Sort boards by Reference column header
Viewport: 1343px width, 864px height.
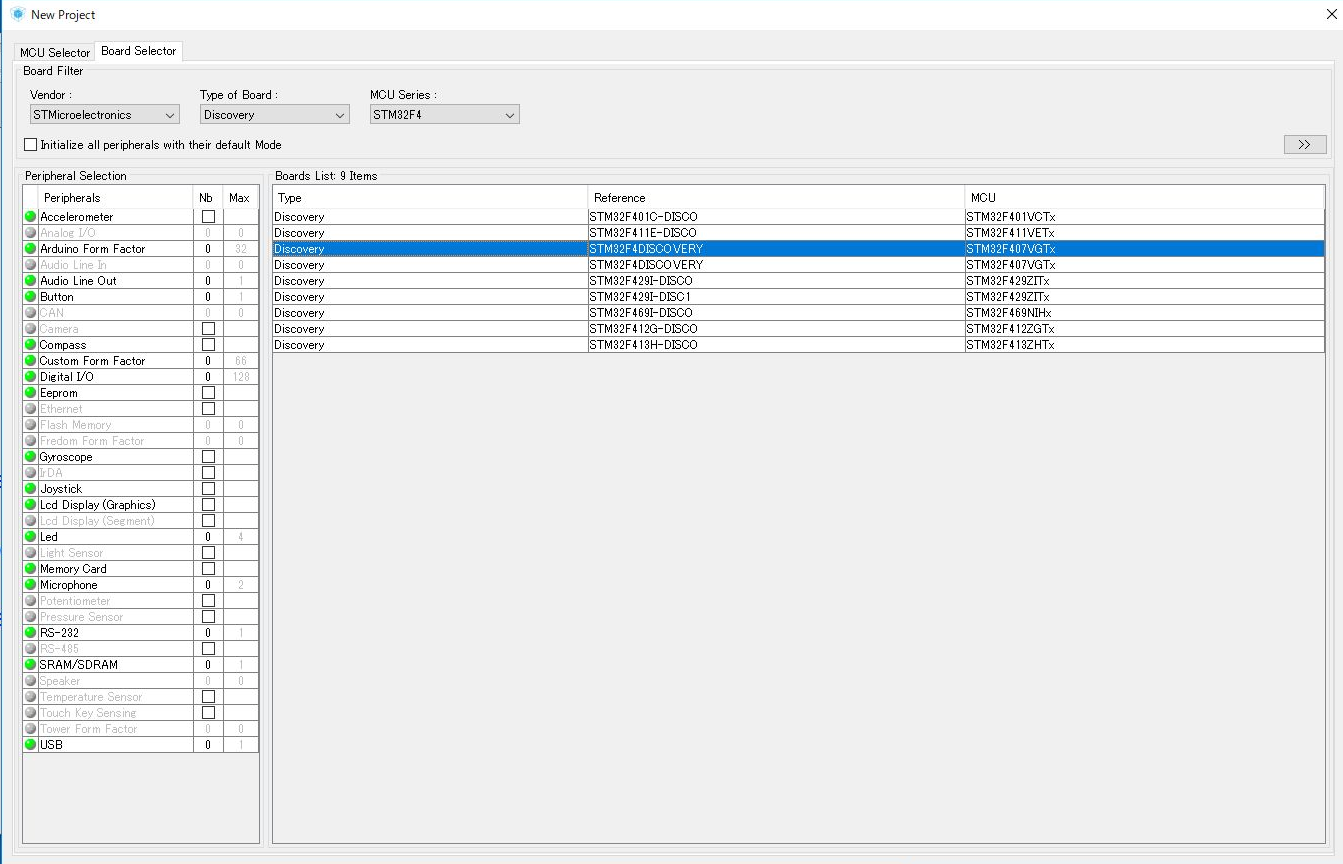[x=776, y=198]
